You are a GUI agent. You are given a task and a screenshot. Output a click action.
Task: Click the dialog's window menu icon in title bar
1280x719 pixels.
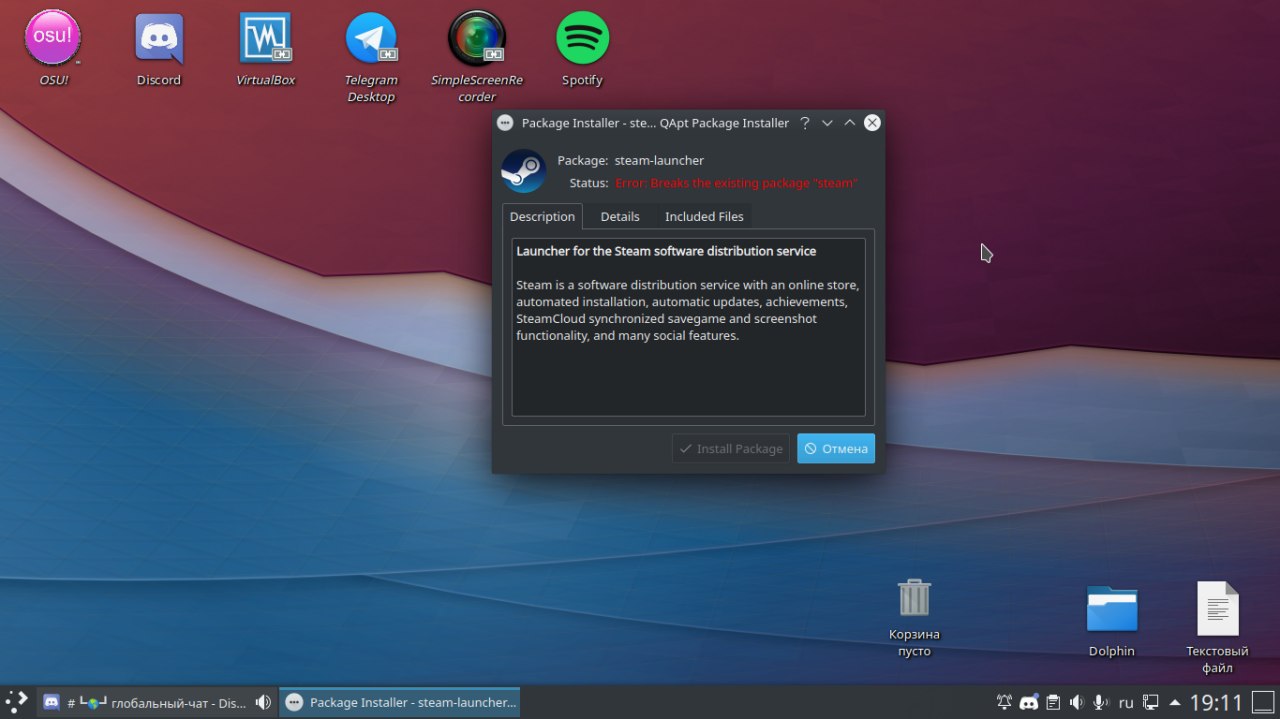[505, 123]
